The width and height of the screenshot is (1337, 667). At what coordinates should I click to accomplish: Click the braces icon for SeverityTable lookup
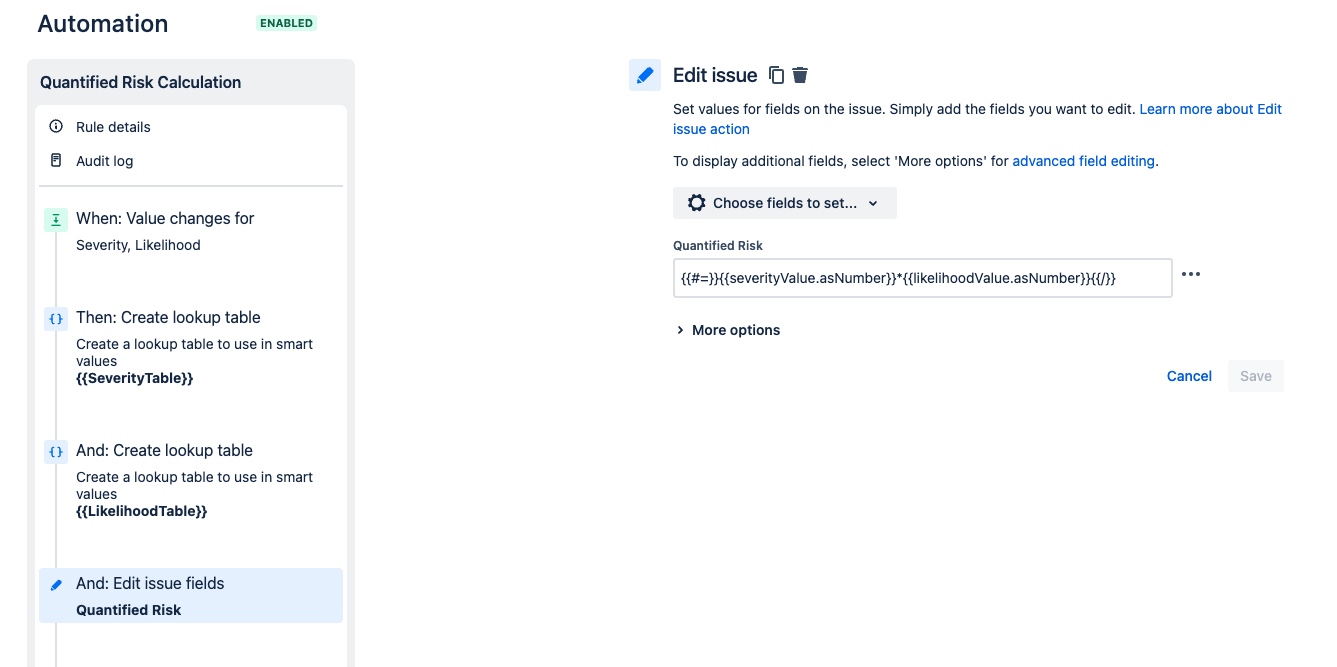click(x=56, y=318)
